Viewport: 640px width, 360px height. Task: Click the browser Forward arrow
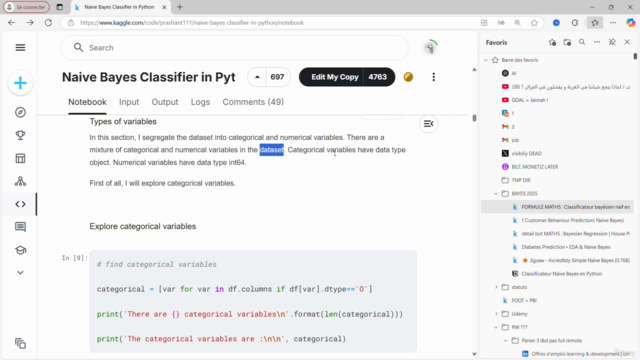point(30,23)
